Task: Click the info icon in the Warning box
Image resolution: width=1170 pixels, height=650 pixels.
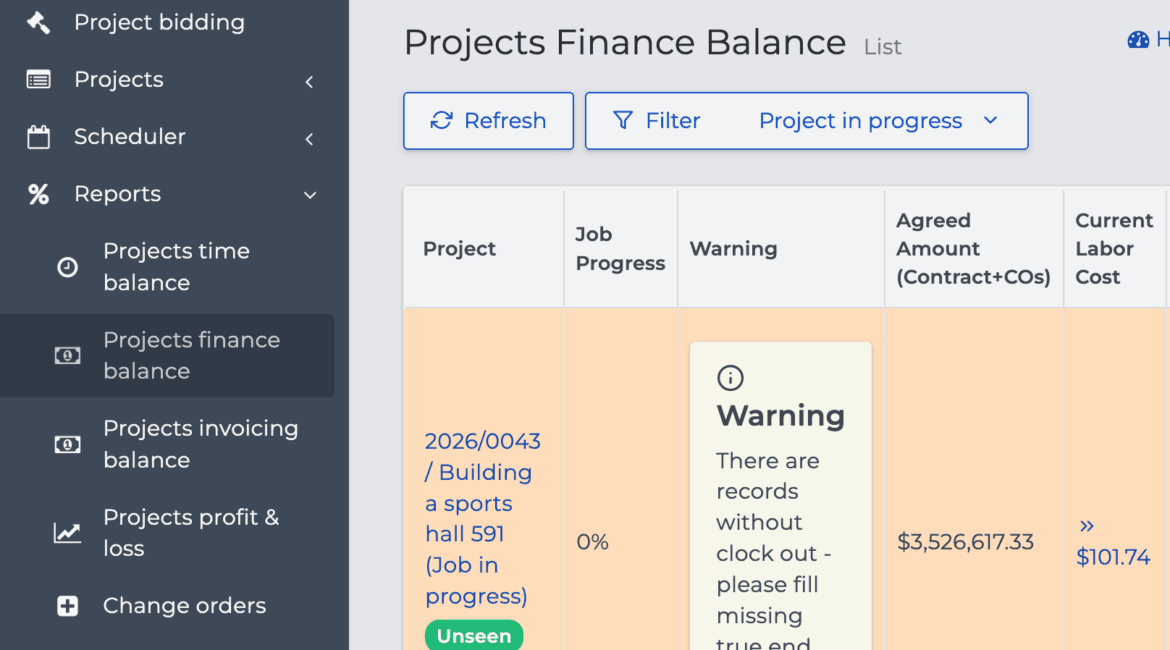Action: (x=731, y=378)
